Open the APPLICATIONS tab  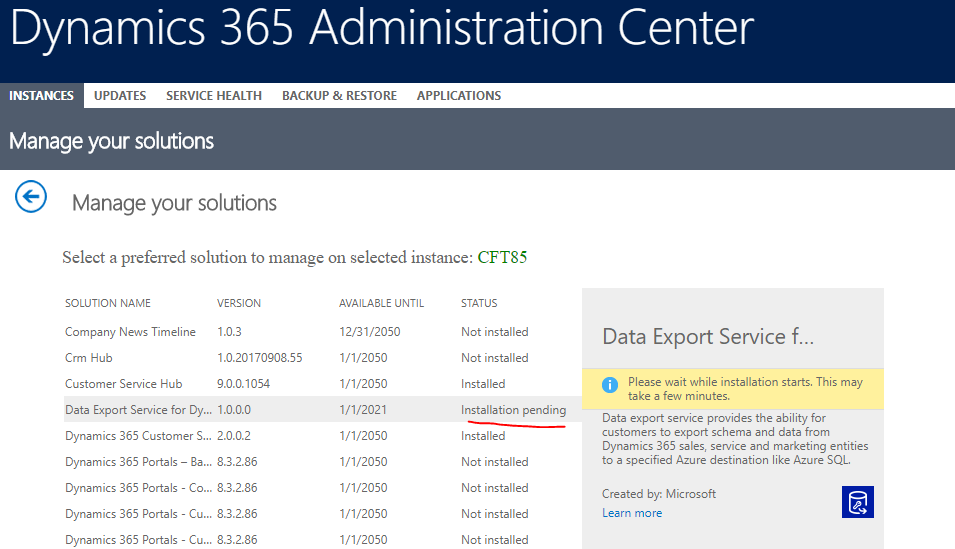point(459,96)
